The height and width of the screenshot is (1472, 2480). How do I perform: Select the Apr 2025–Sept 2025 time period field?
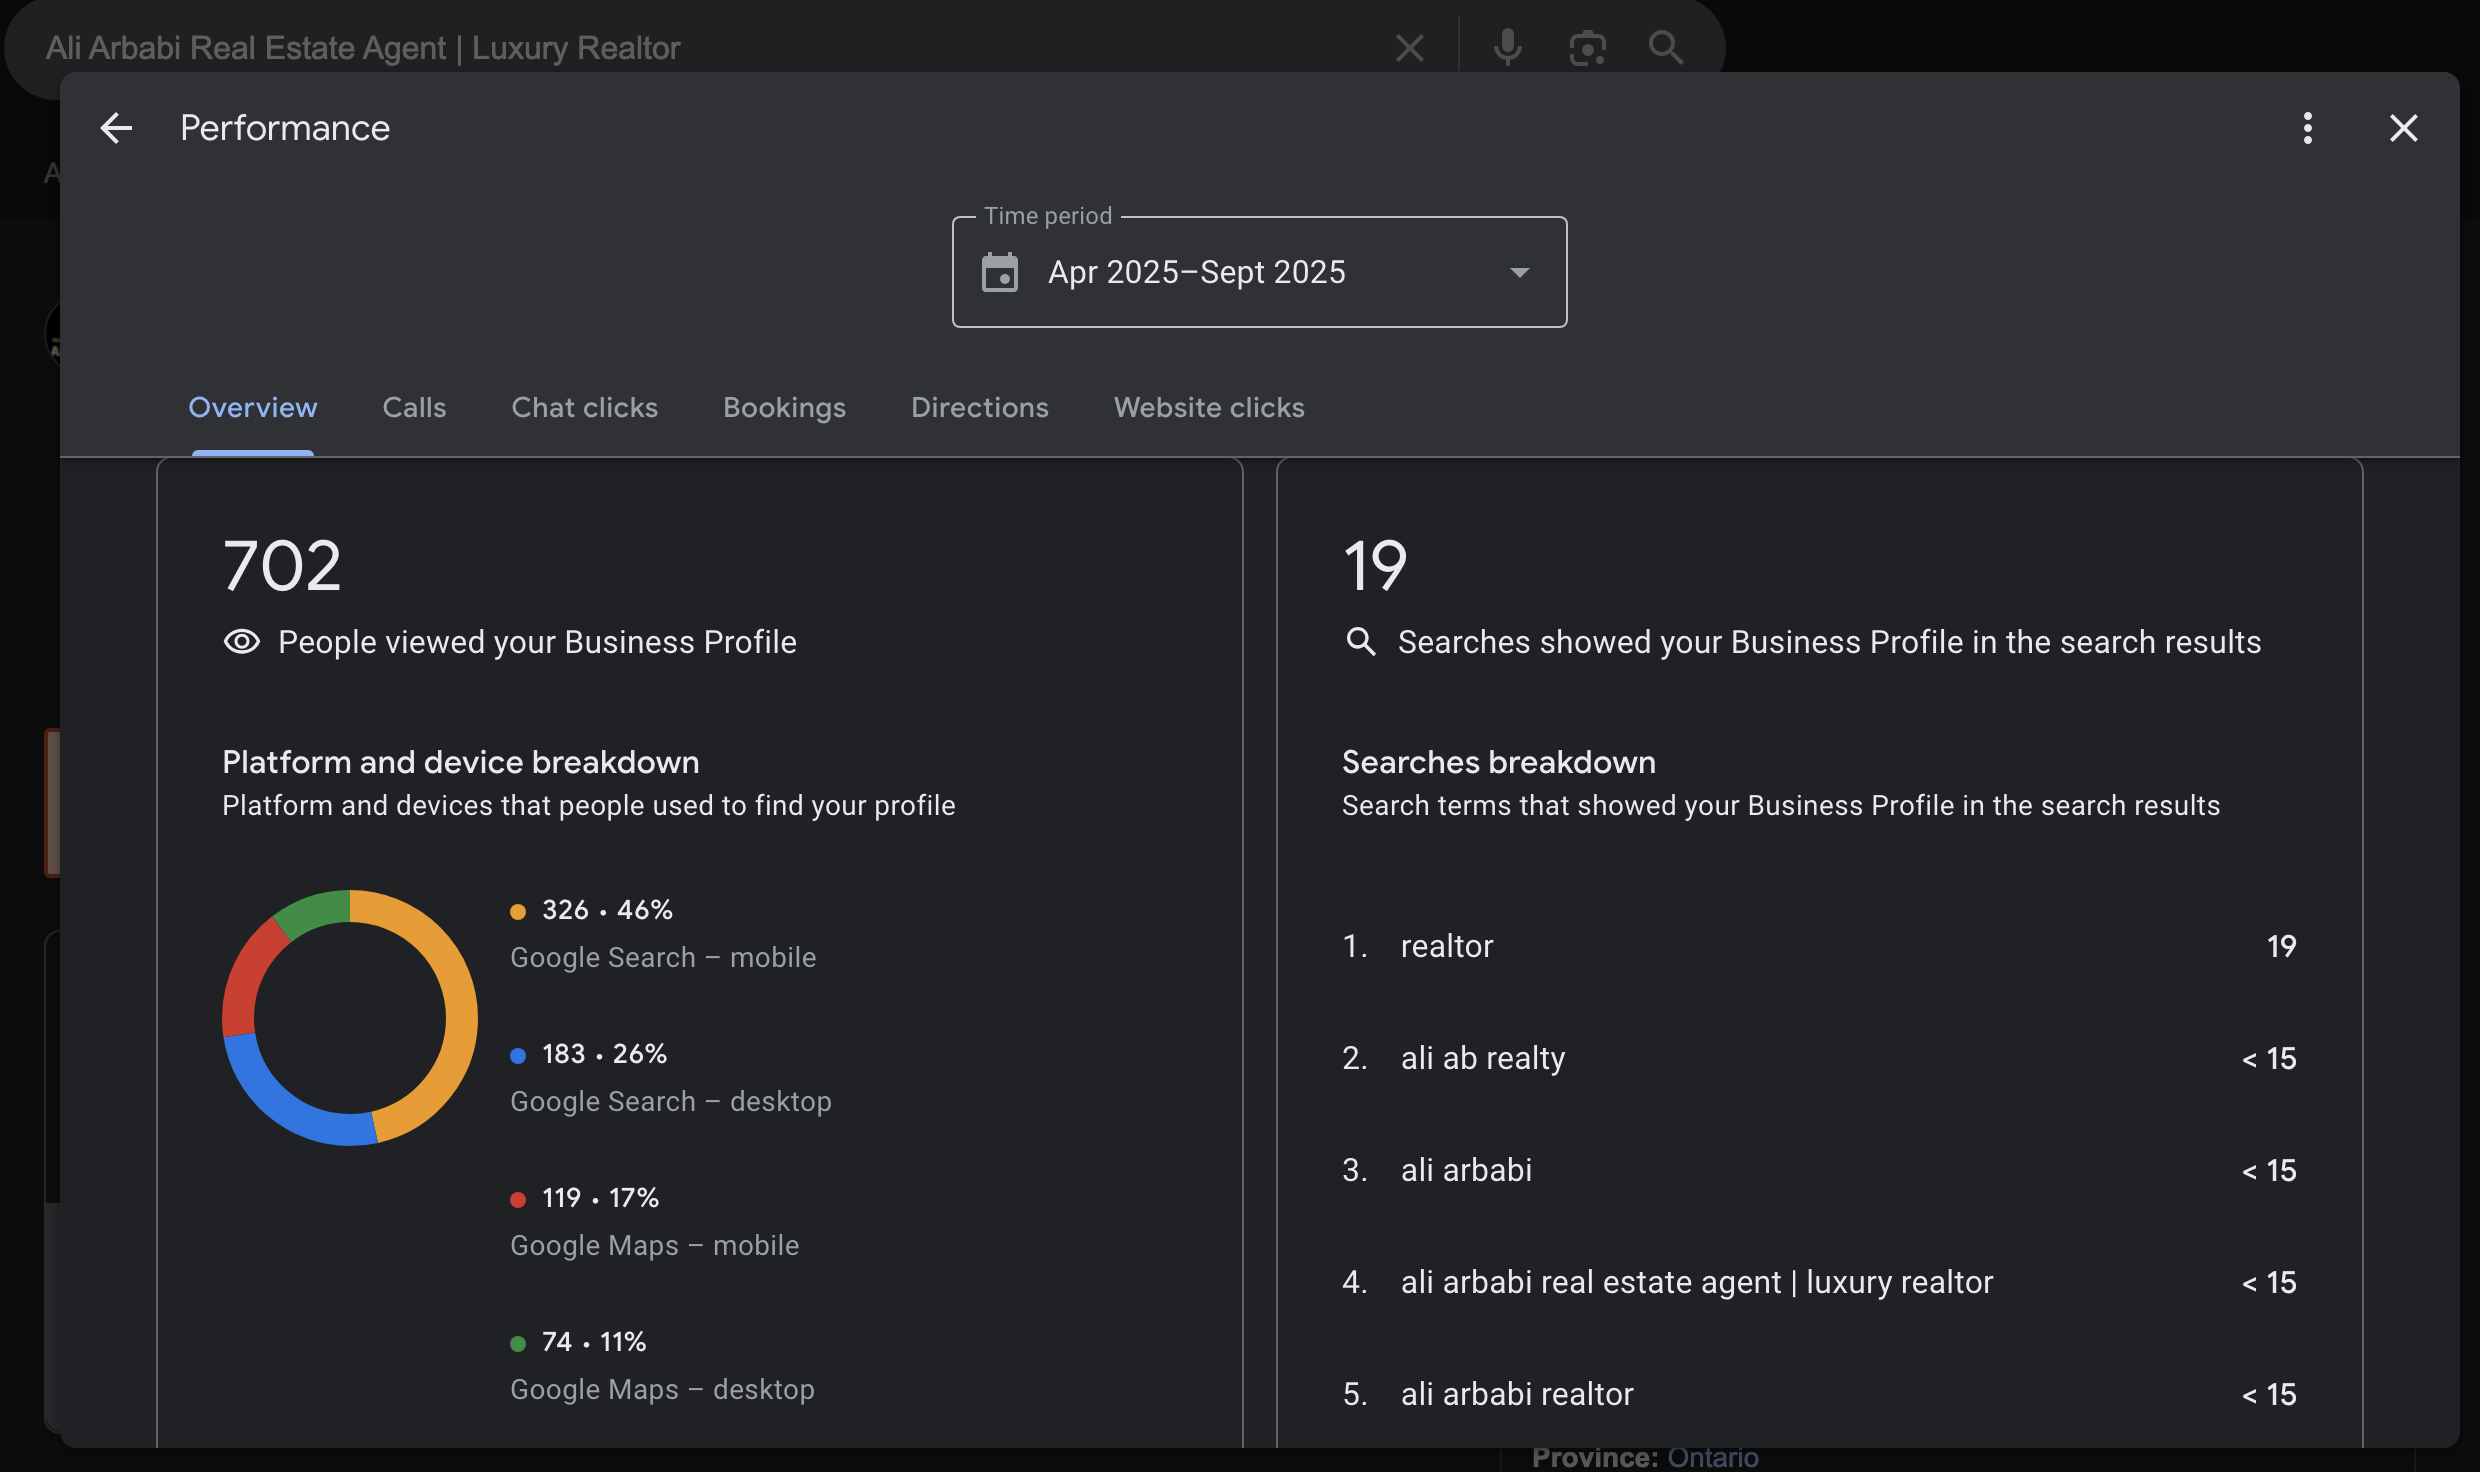click(x=1259, y=272)
